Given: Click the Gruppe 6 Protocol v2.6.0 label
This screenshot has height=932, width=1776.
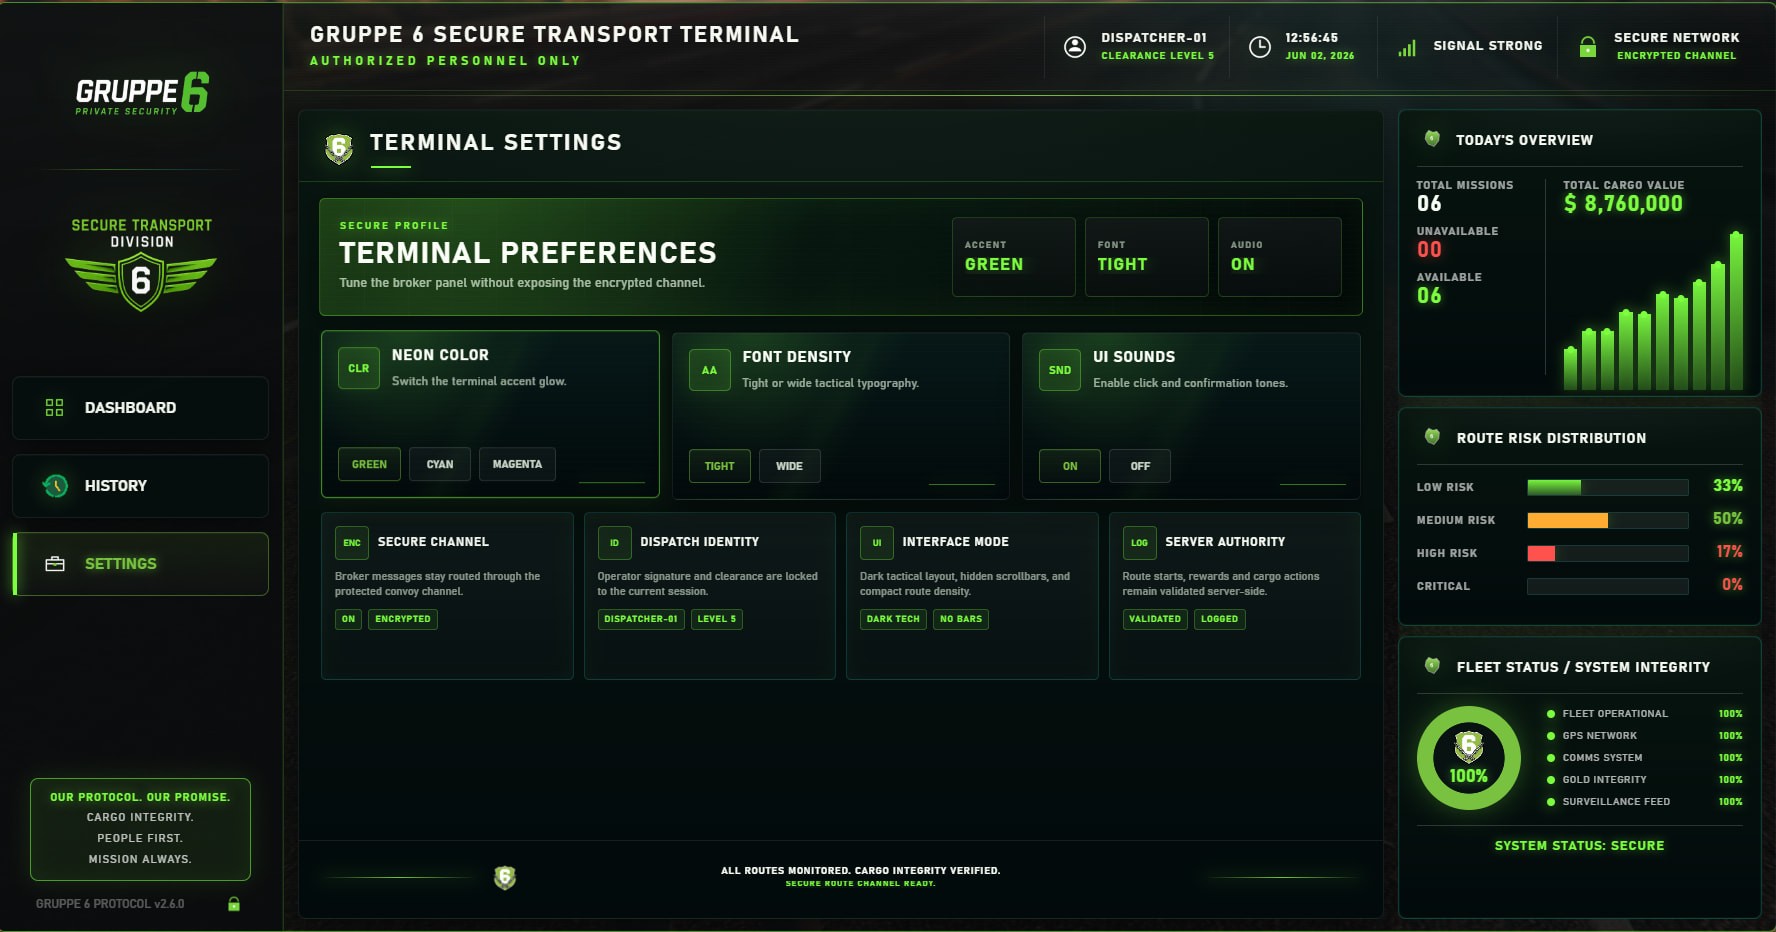Looking at the screenshot, I should (x=110, y=904).
